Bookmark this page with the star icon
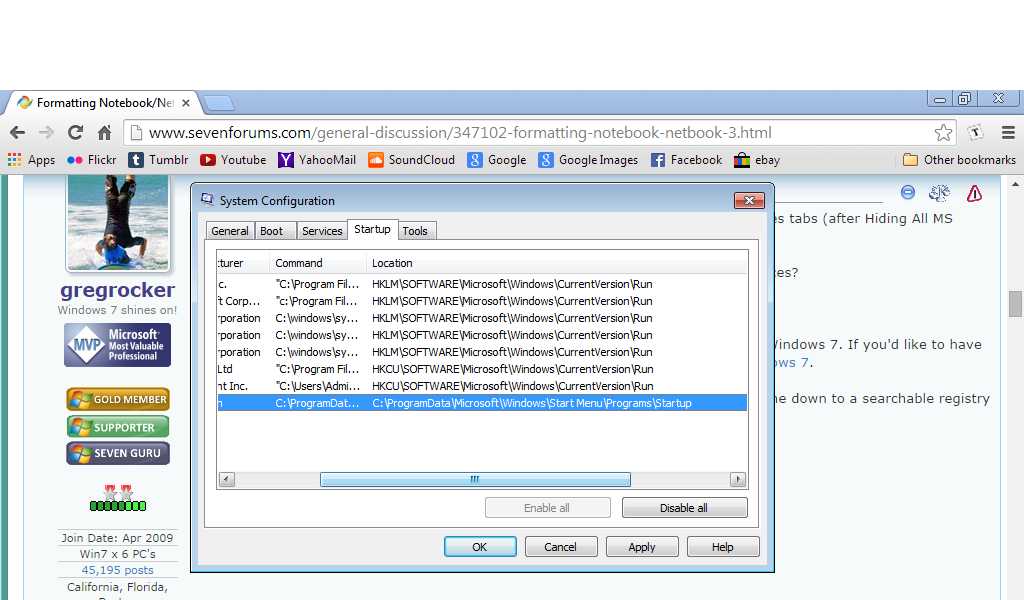1024x600 pixels. [943, 133]
